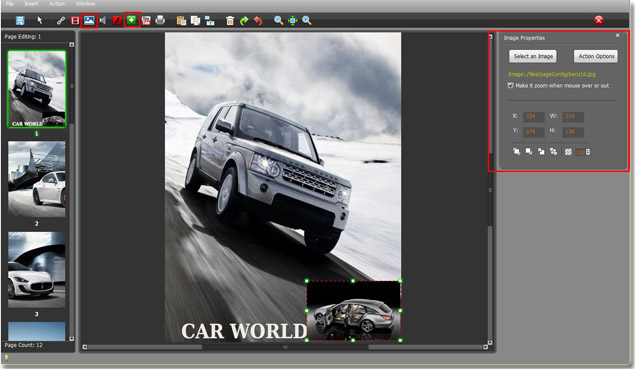Click the X position input field
Screen dimensions: 635x369
pyautogui.click(x=533, y=117)
